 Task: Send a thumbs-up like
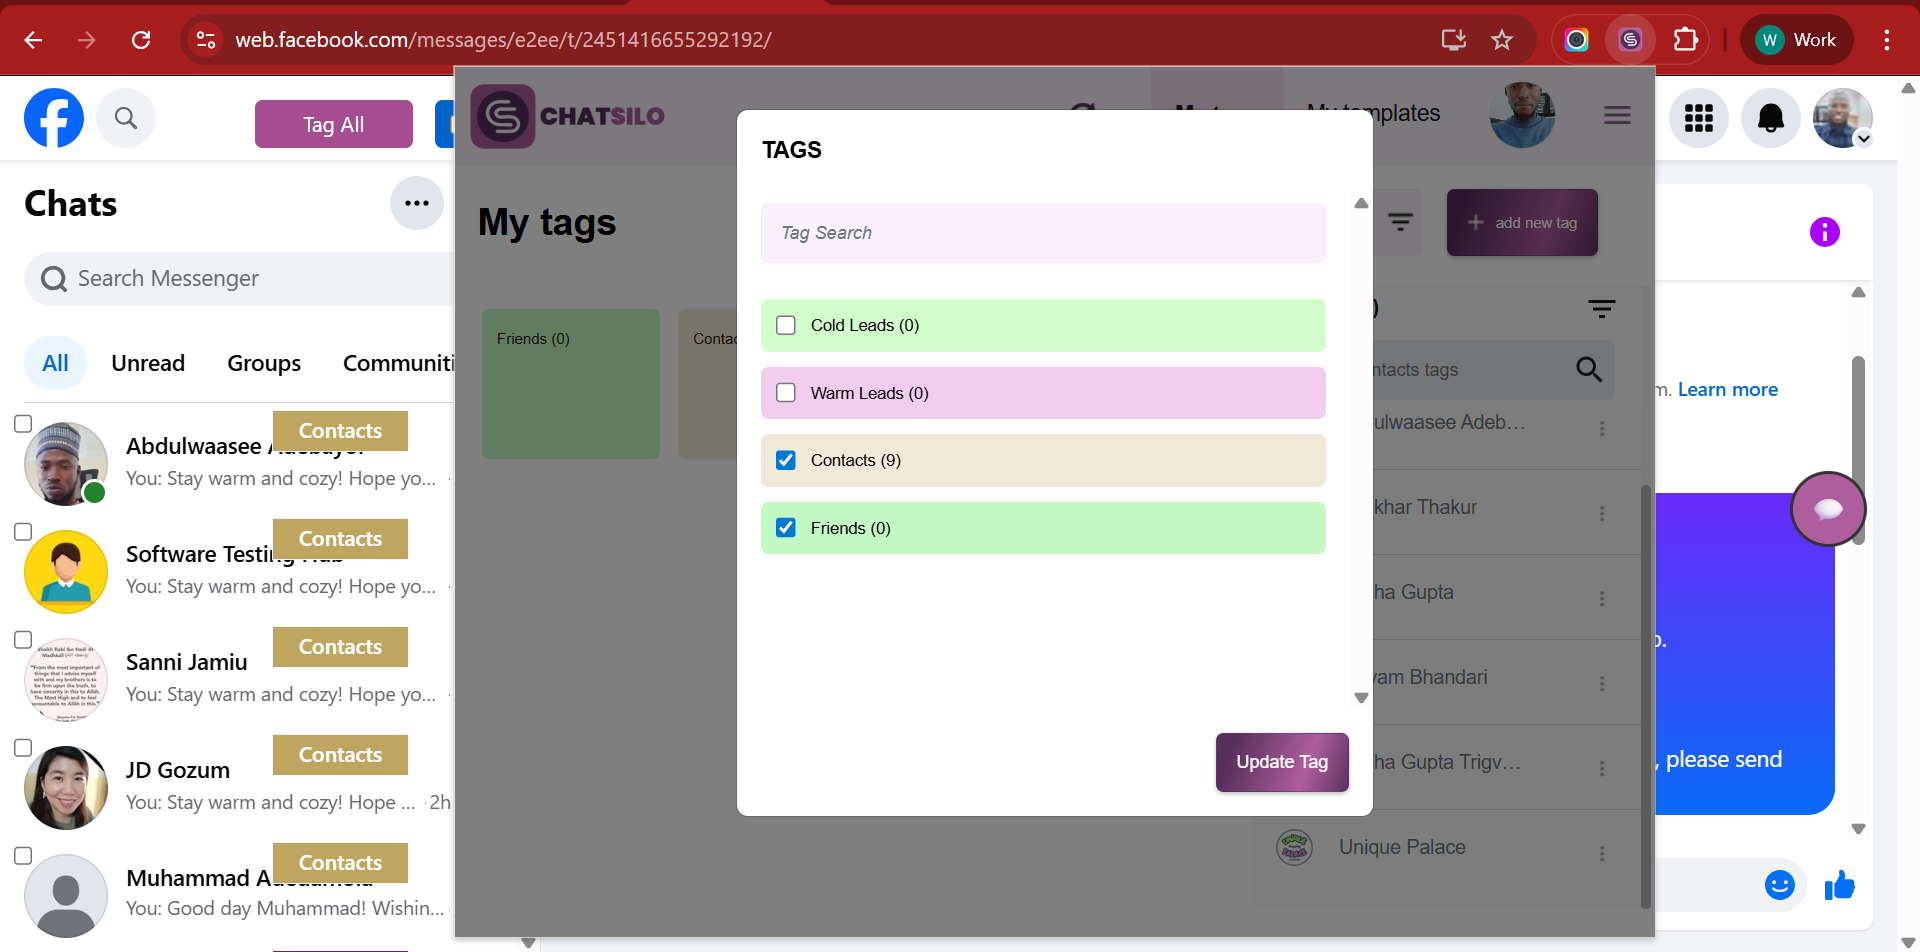coord(1839,885)
